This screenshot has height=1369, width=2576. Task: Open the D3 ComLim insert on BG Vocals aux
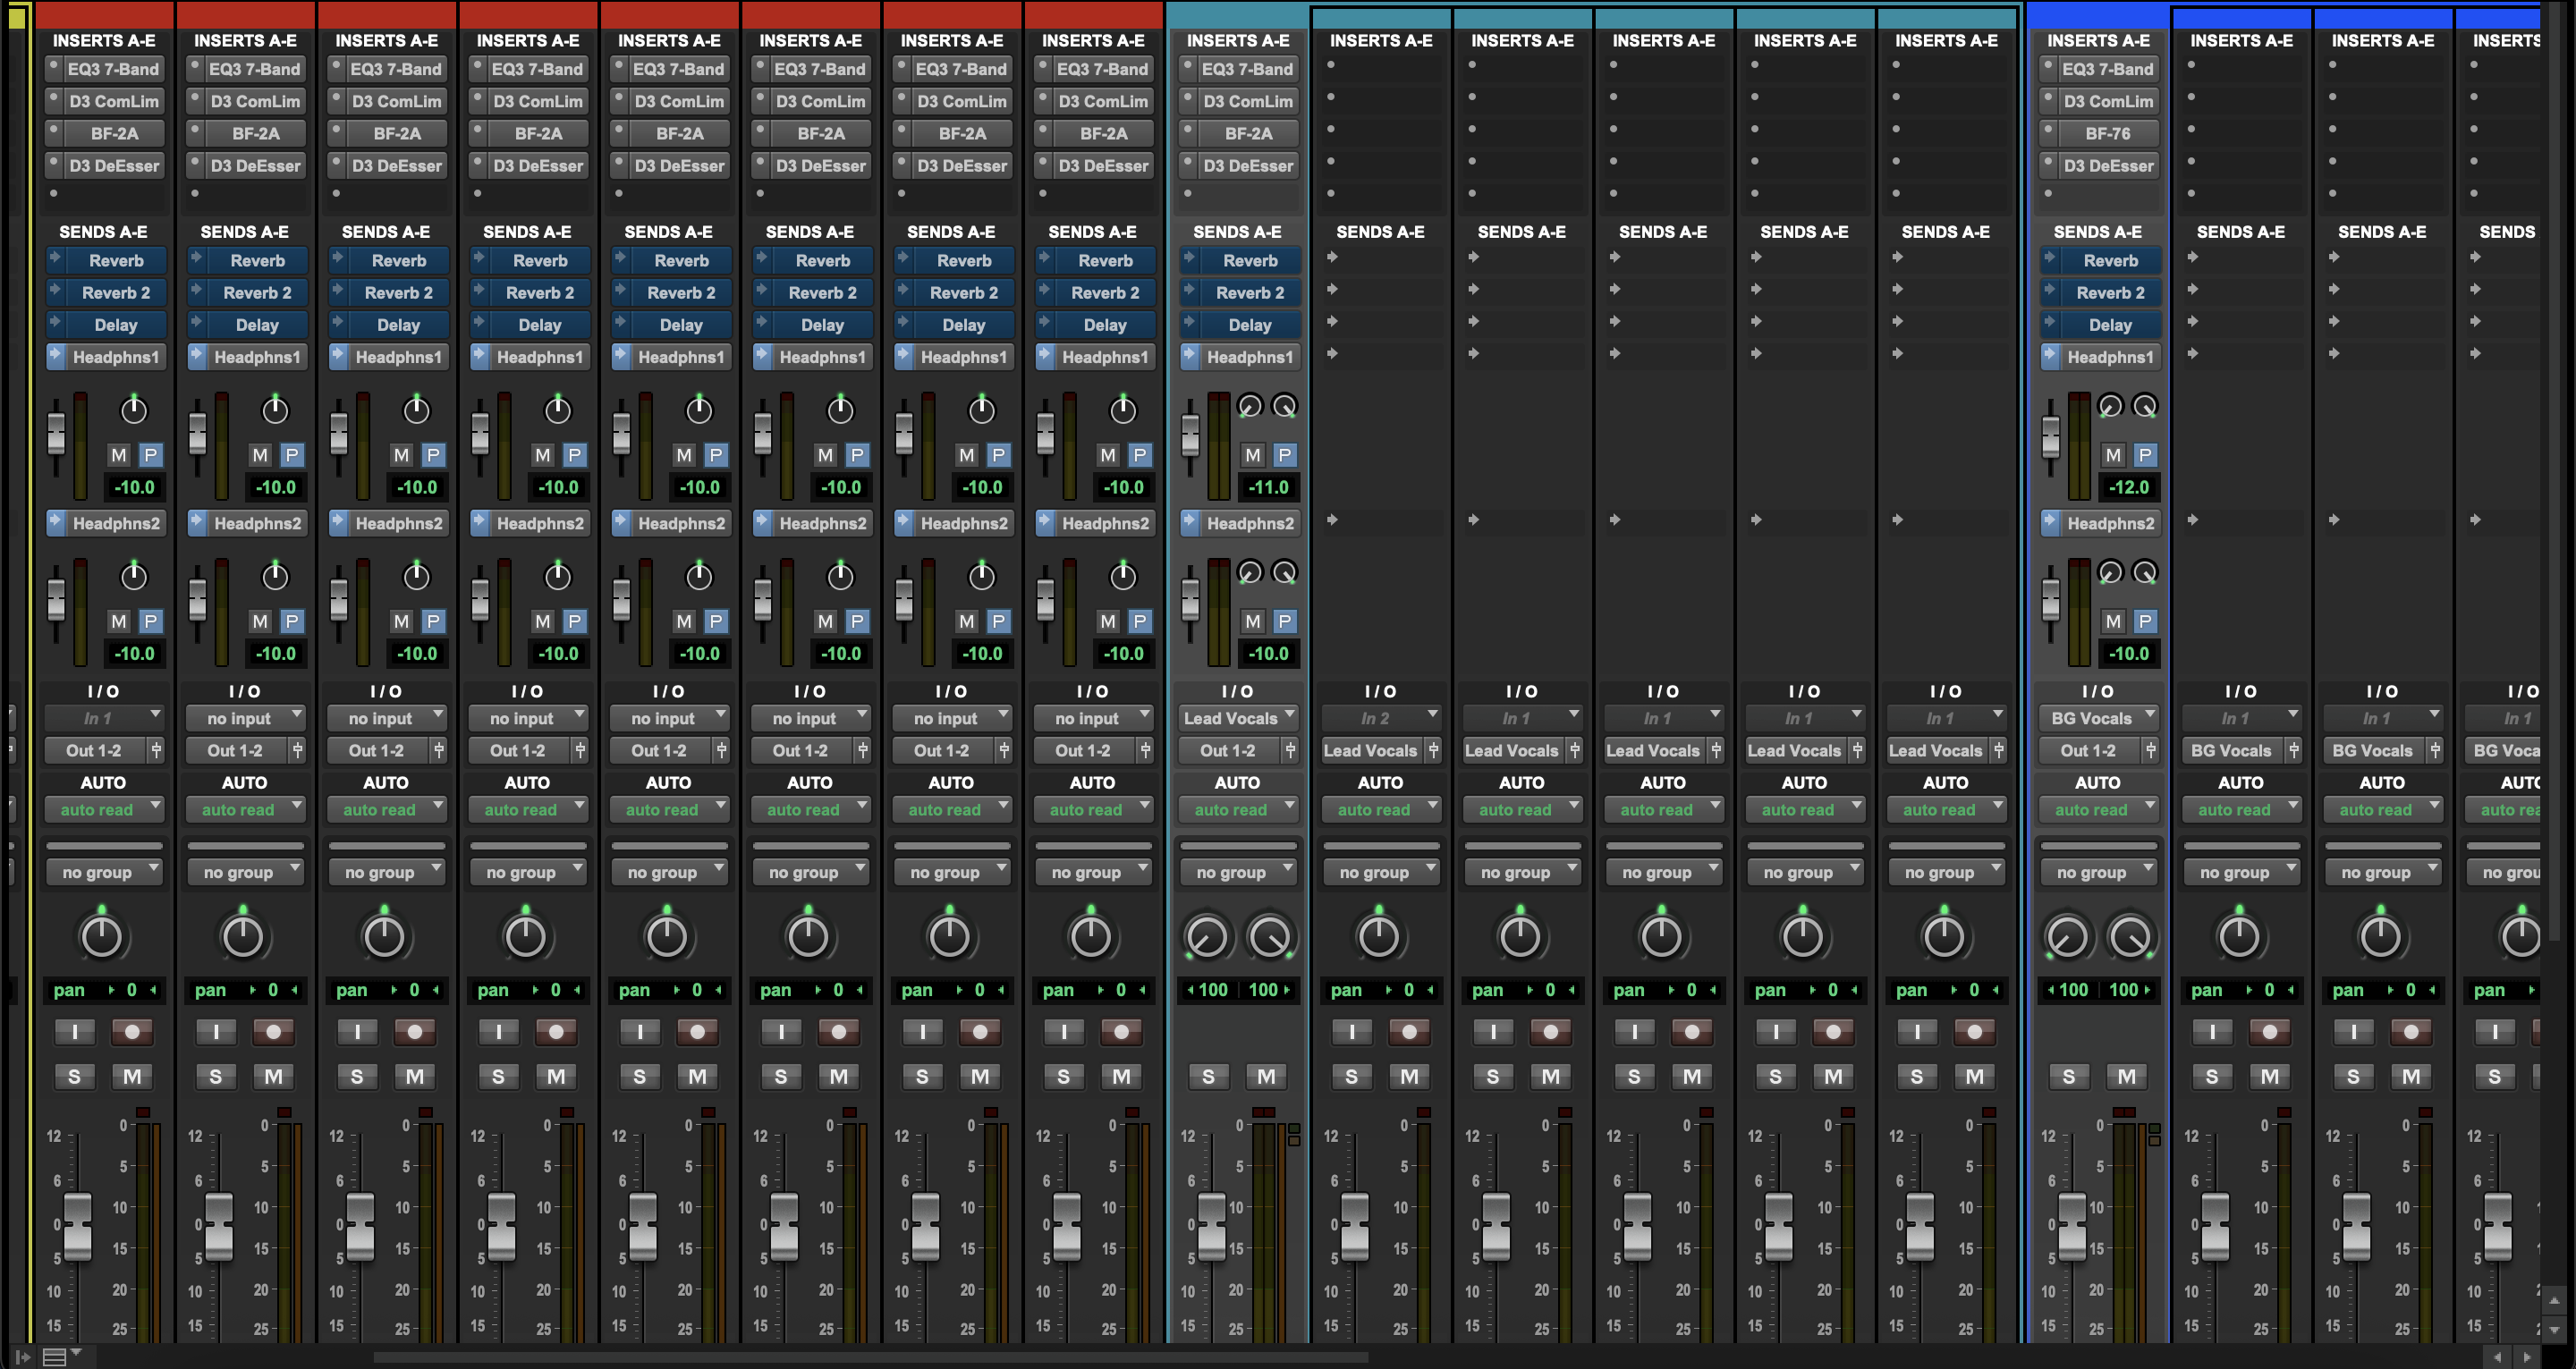point(2108,100)
